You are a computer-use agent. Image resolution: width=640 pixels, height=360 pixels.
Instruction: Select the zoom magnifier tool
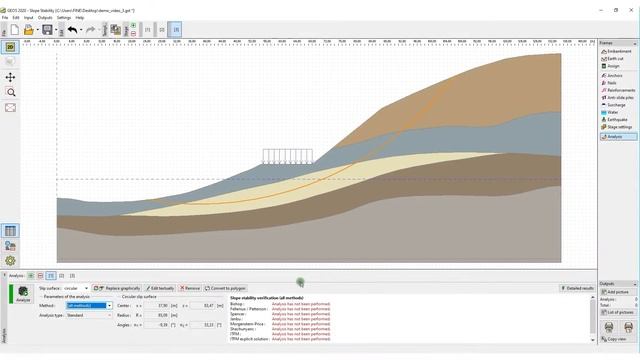point(11,92)
